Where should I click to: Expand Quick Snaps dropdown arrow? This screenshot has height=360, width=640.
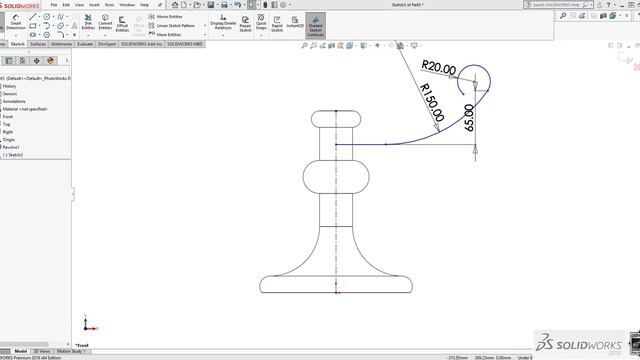[261, 35]
